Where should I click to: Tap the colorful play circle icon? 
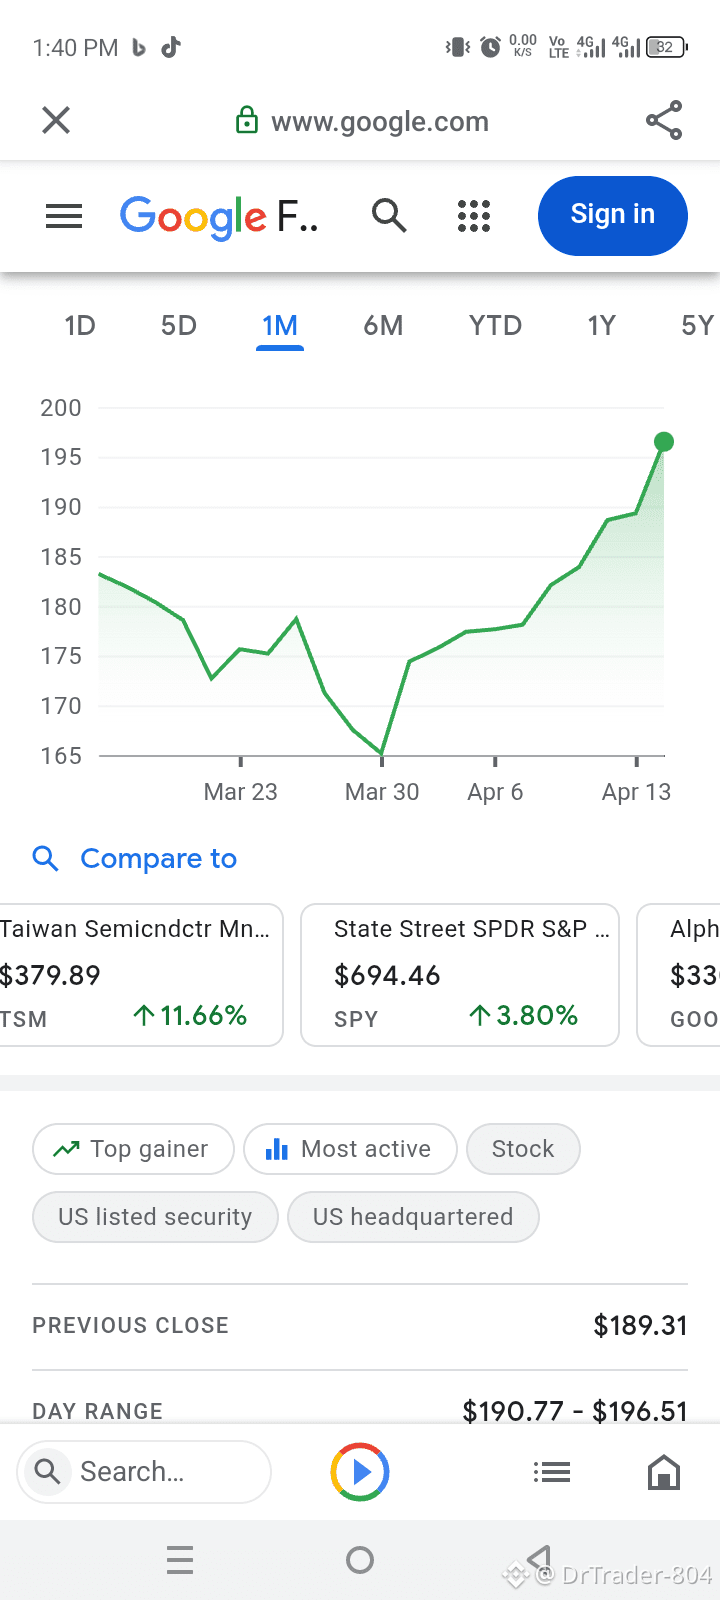[360, 1472]
